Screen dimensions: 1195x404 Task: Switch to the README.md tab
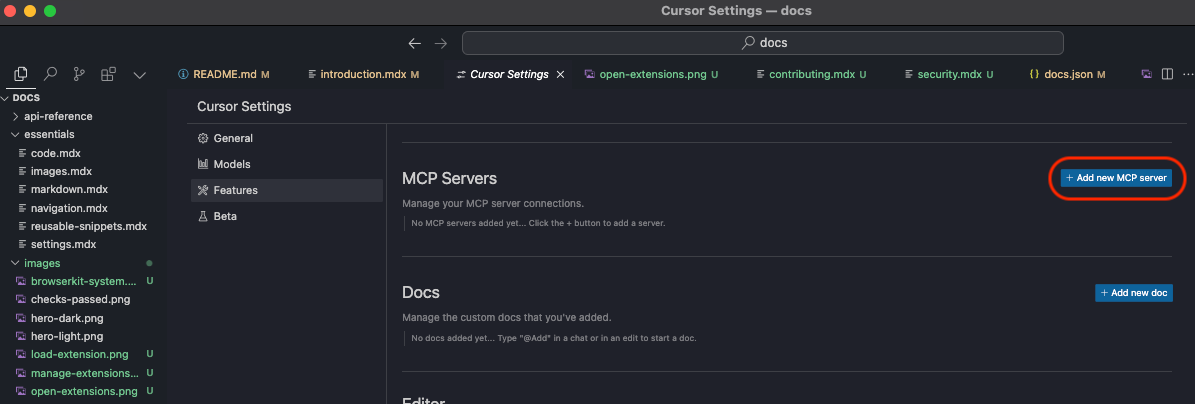pos(223,75)
